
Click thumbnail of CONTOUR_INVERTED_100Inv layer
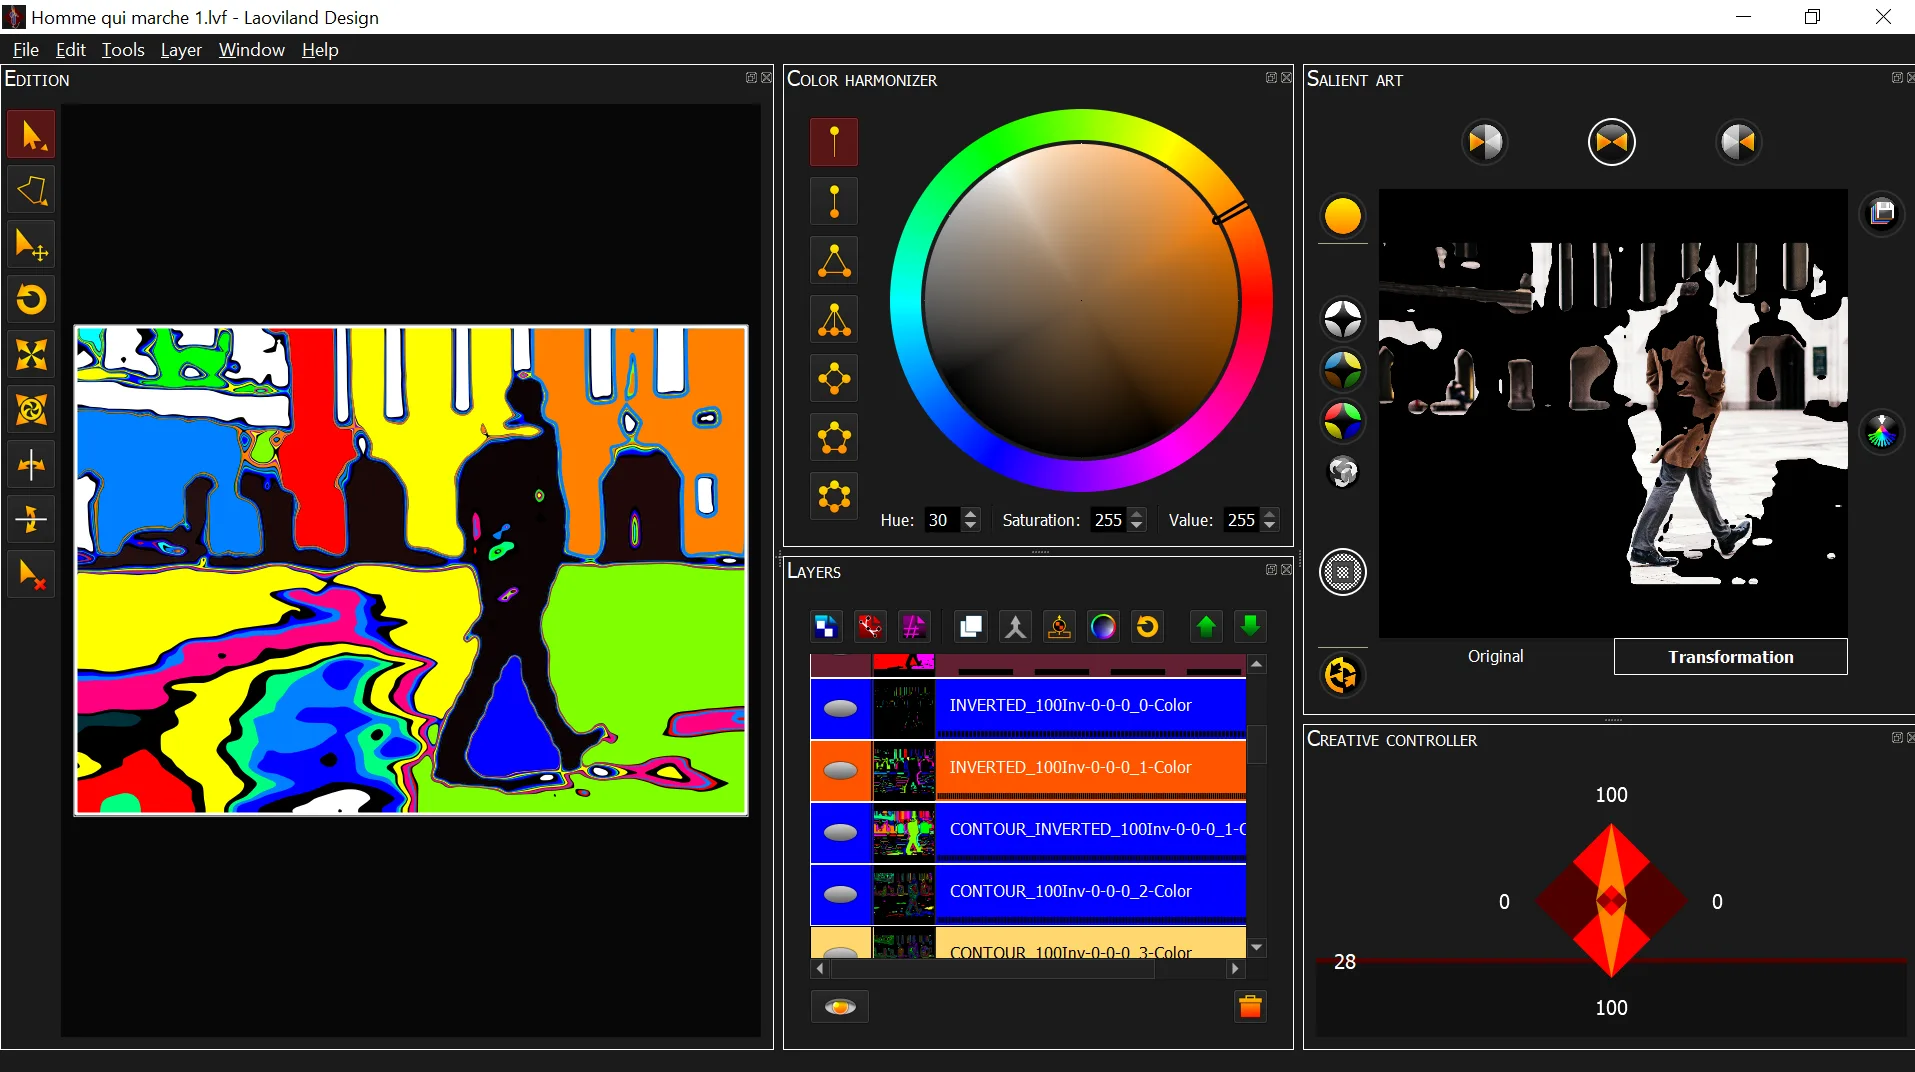click(x=904, y=832)
